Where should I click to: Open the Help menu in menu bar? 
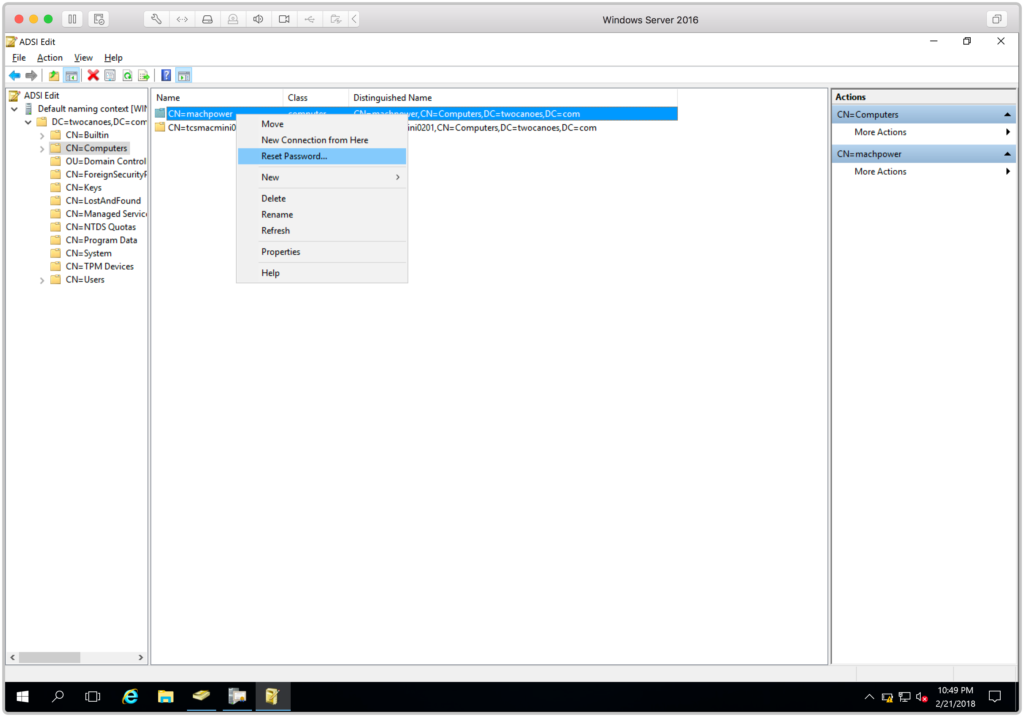click(x=113, y=58)
